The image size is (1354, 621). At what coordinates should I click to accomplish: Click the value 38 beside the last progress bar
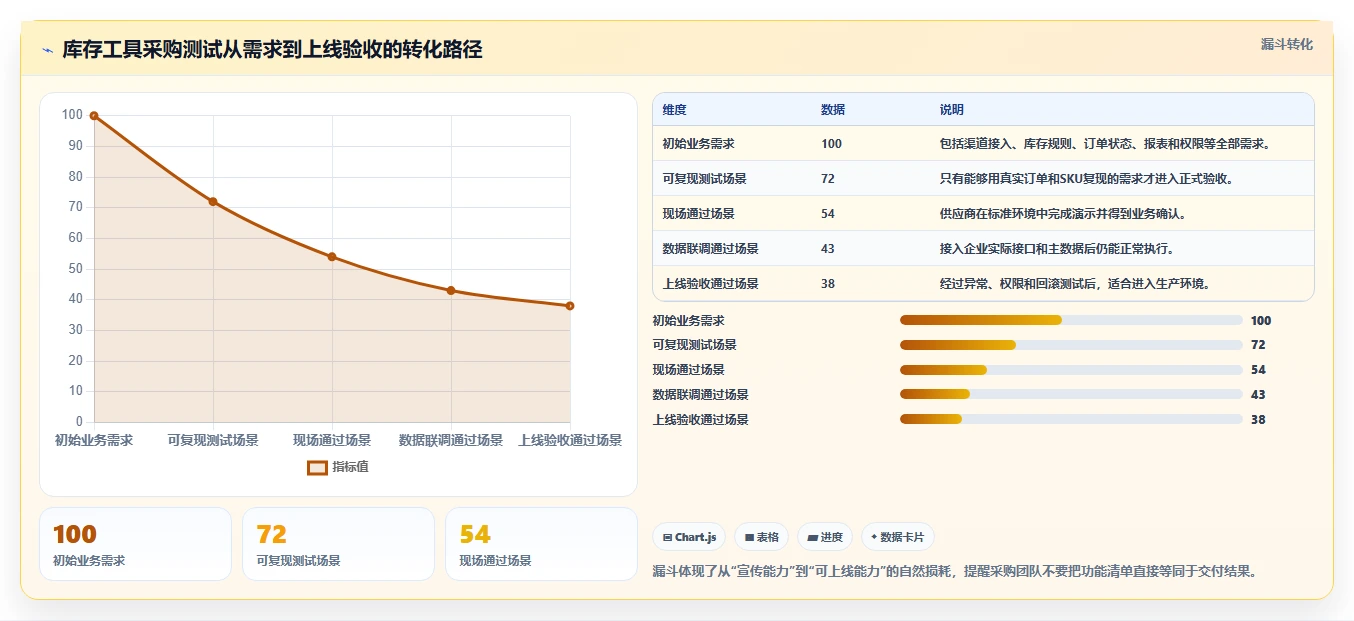(1258, 420)
